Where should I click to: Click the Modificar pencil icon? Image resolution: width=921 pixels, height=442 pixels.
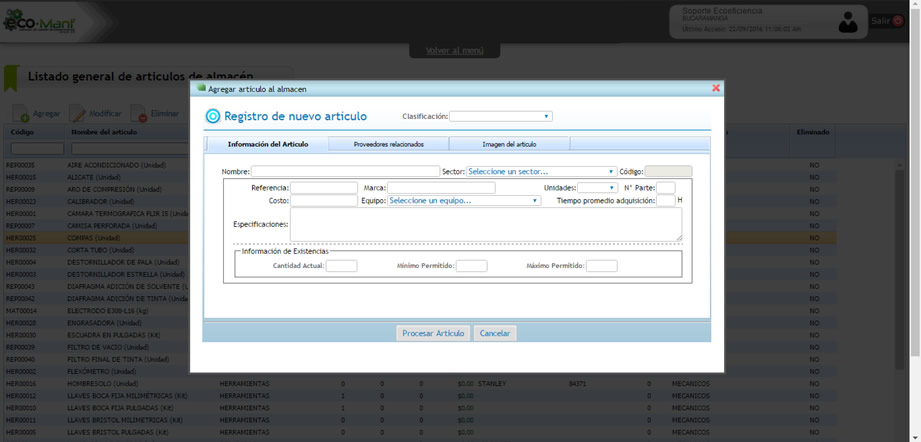click(x=78, y=114)
